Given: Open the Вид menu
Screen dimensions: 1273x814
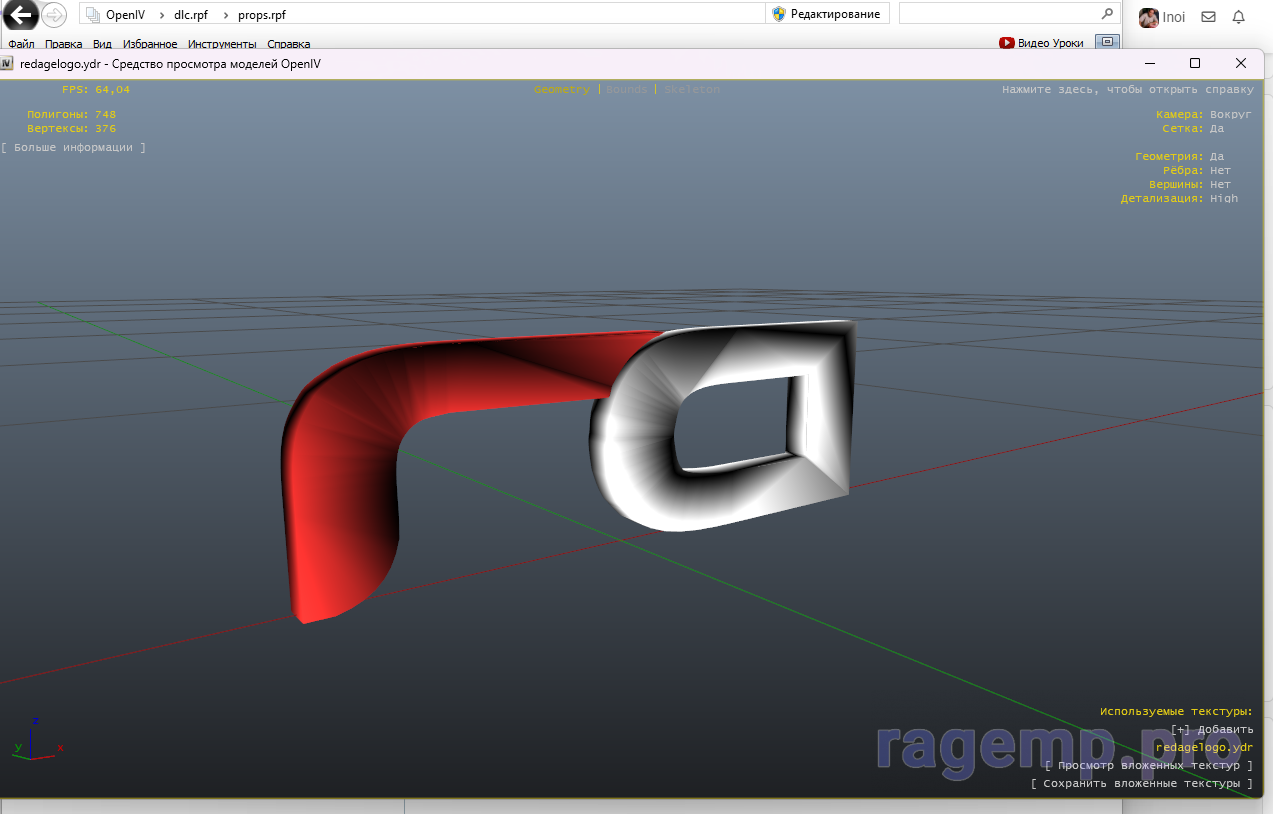Looking at the screenshot, I should [102, 44].
